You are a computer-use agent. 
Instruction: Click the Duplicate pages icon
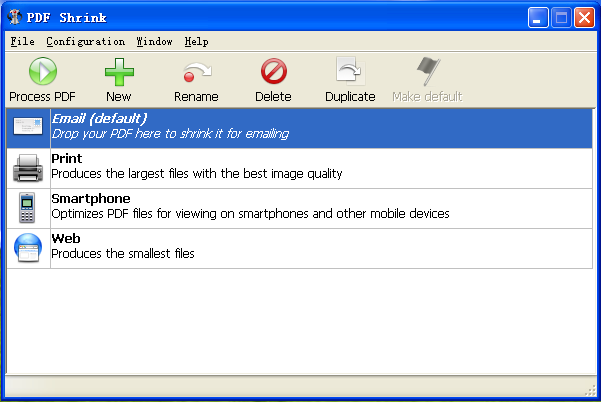click(x=350, y=71)
